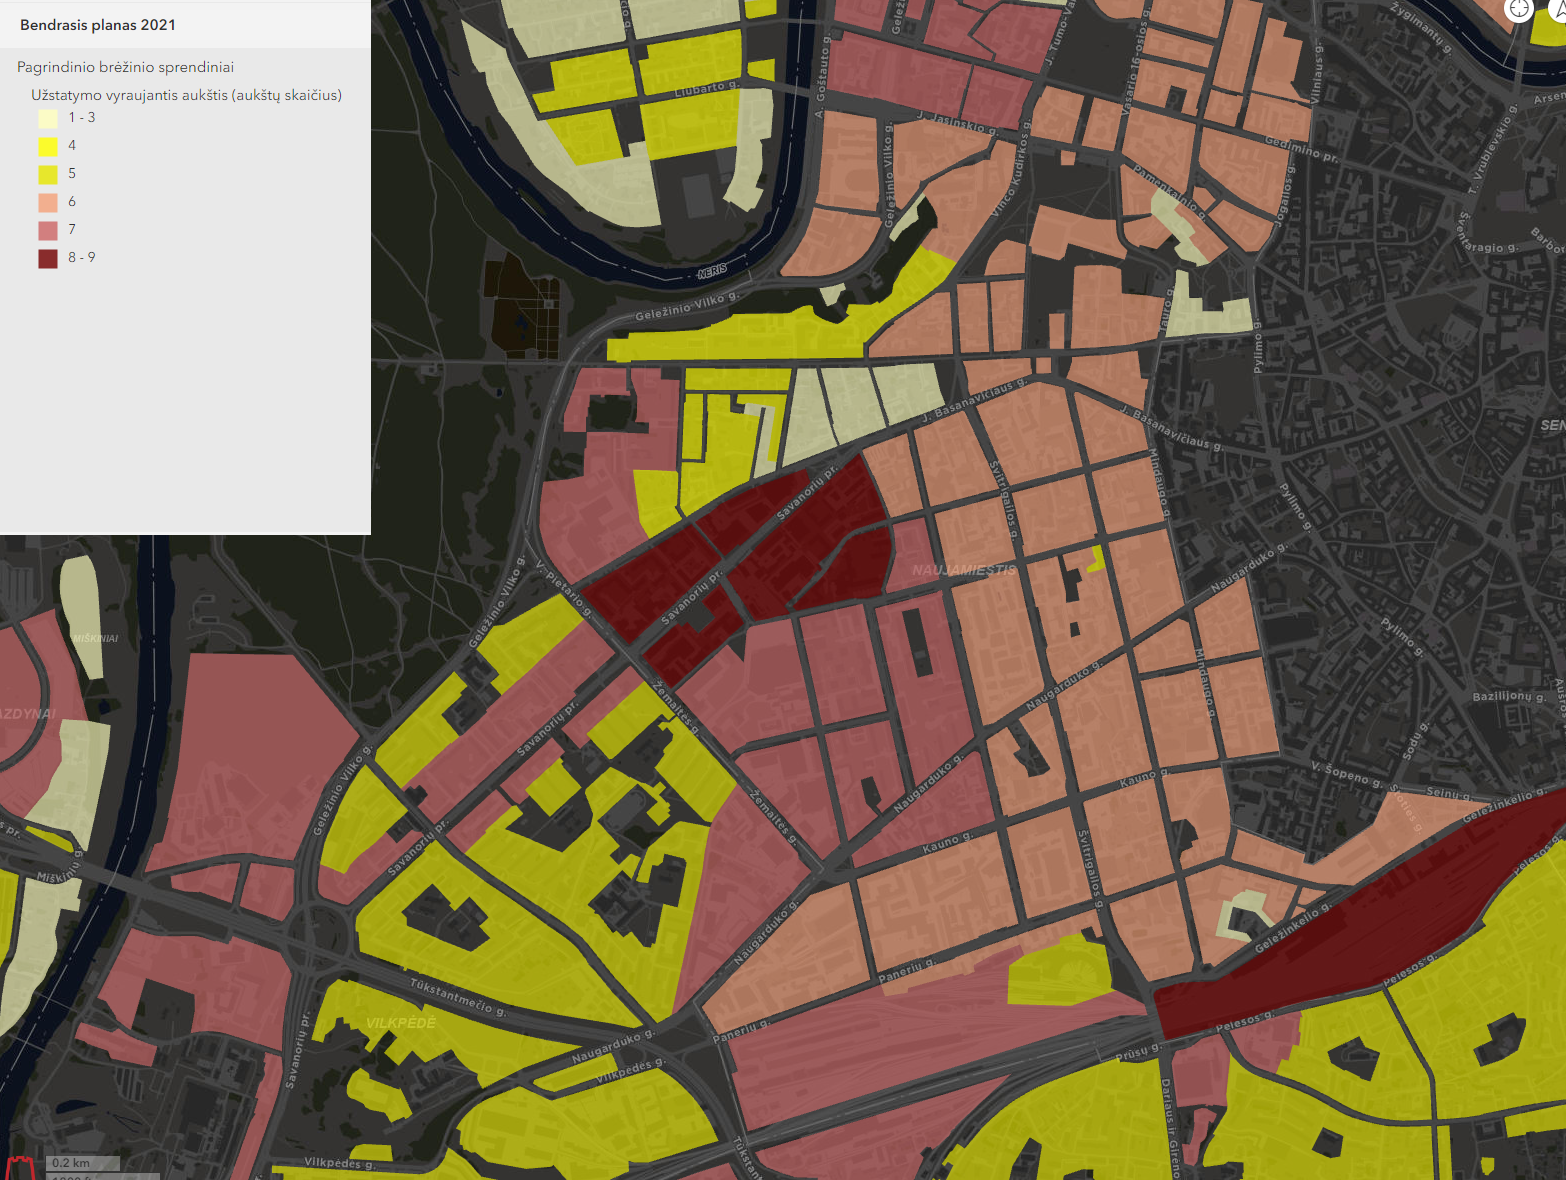Click the Bendrasis planas 2021 legend title
The height and width of the screenshot is (1180, 1566).
pyautogui.click(x=98, y=25)
